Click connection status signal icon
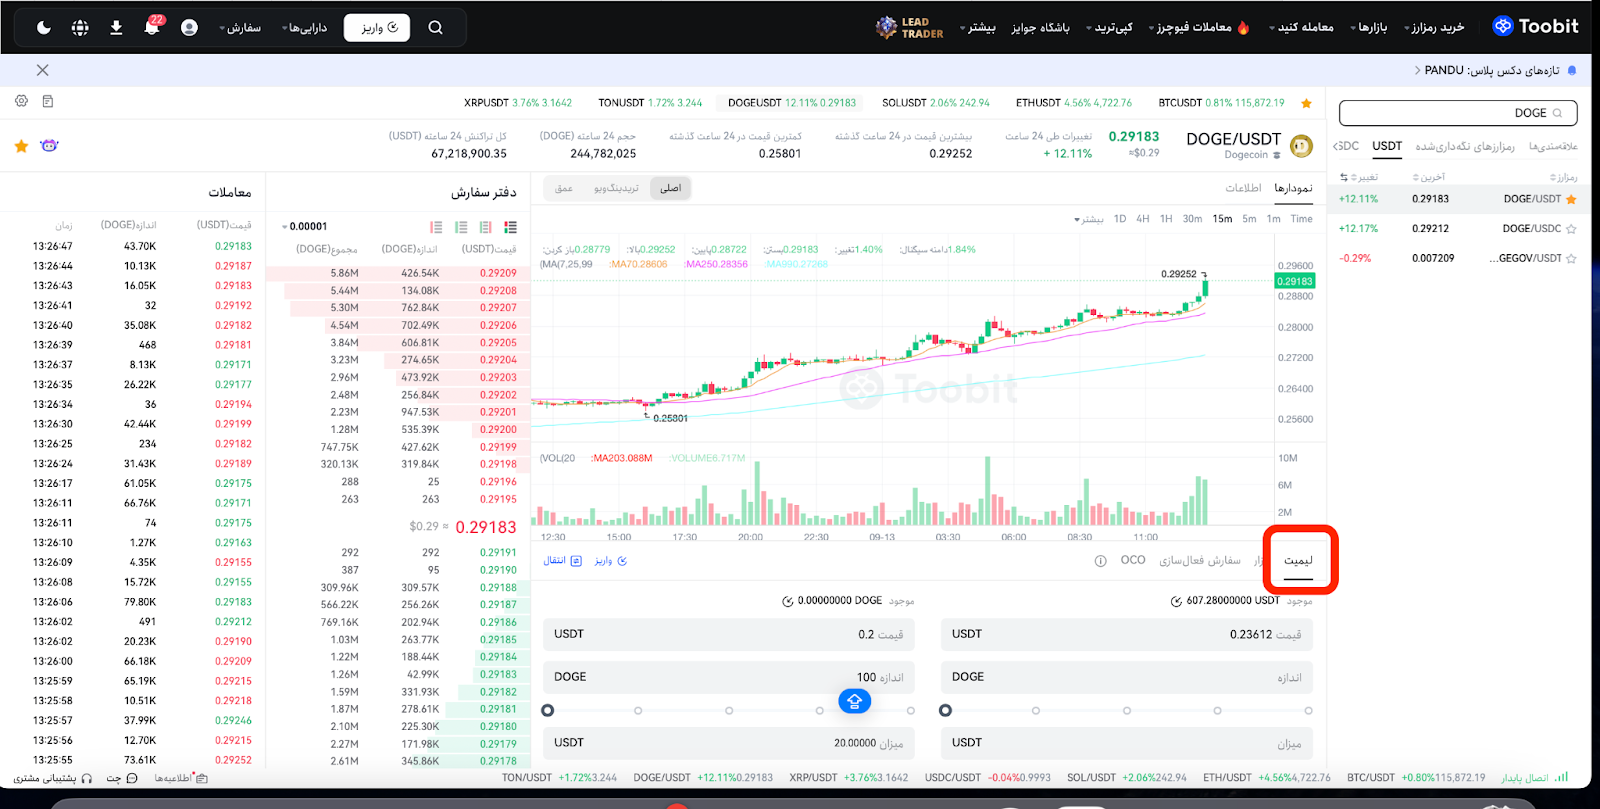This screenshot has width=1600, height=809. click(x=1561, y=777)
